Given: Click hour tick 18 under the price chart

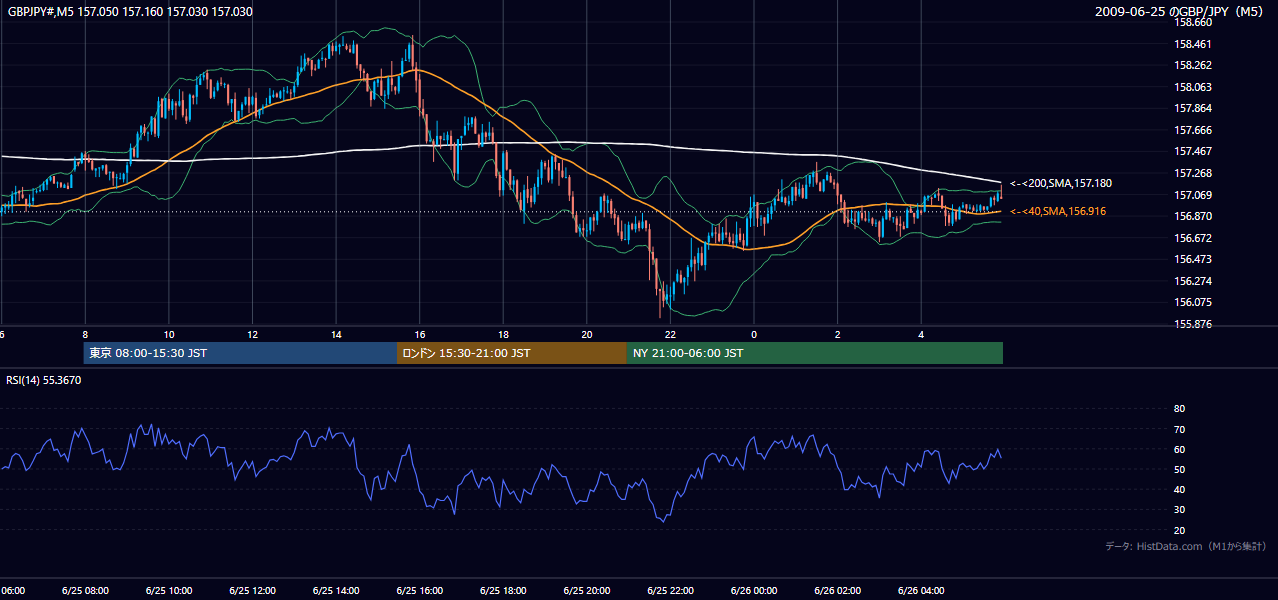Looking at the screenshot, I should pyautogui.click(x=503, y=335).
